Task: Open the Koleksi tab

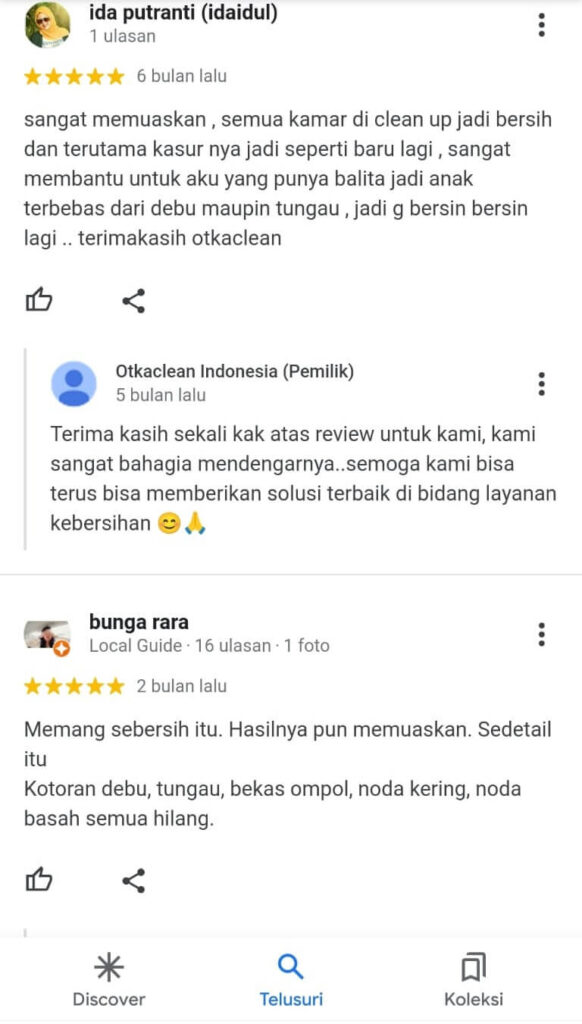Action: point(474,980)
